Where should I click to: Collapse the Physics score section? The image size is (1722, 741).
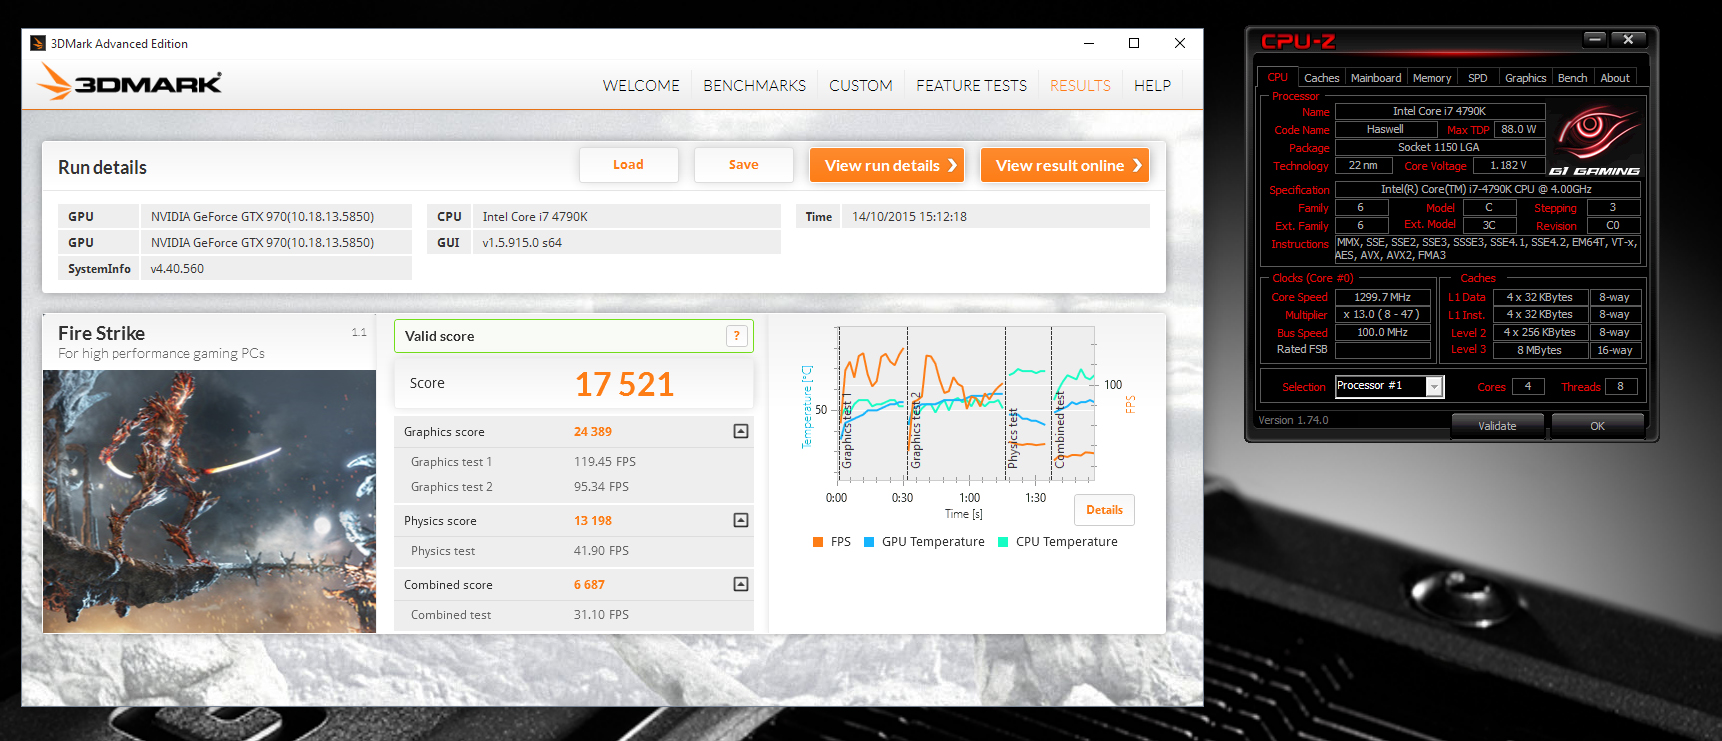[741, 520]
